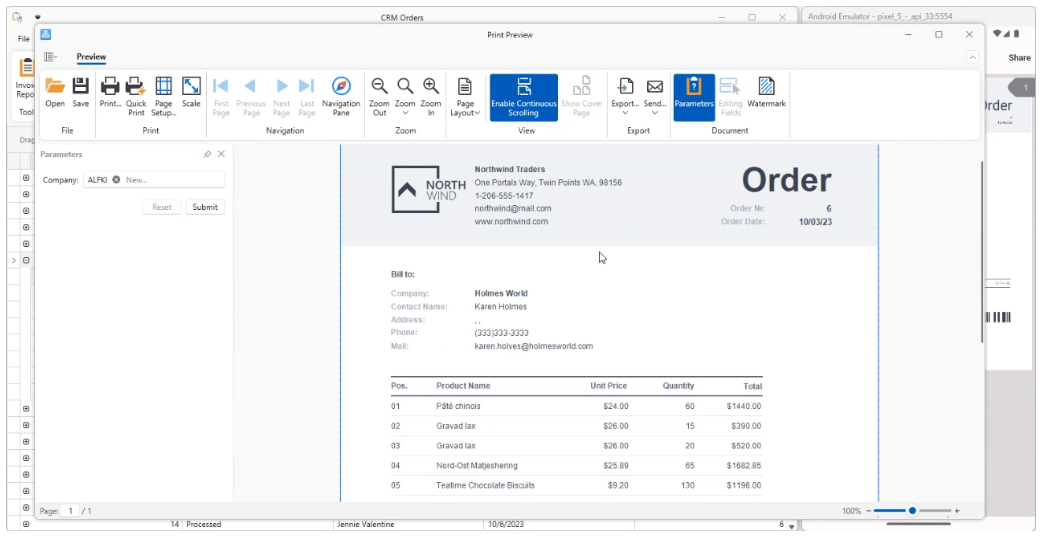Viewport: 1044px width, 537px height.
Task: Collapse the ribbon with the chevron
Action: (972, 57)
